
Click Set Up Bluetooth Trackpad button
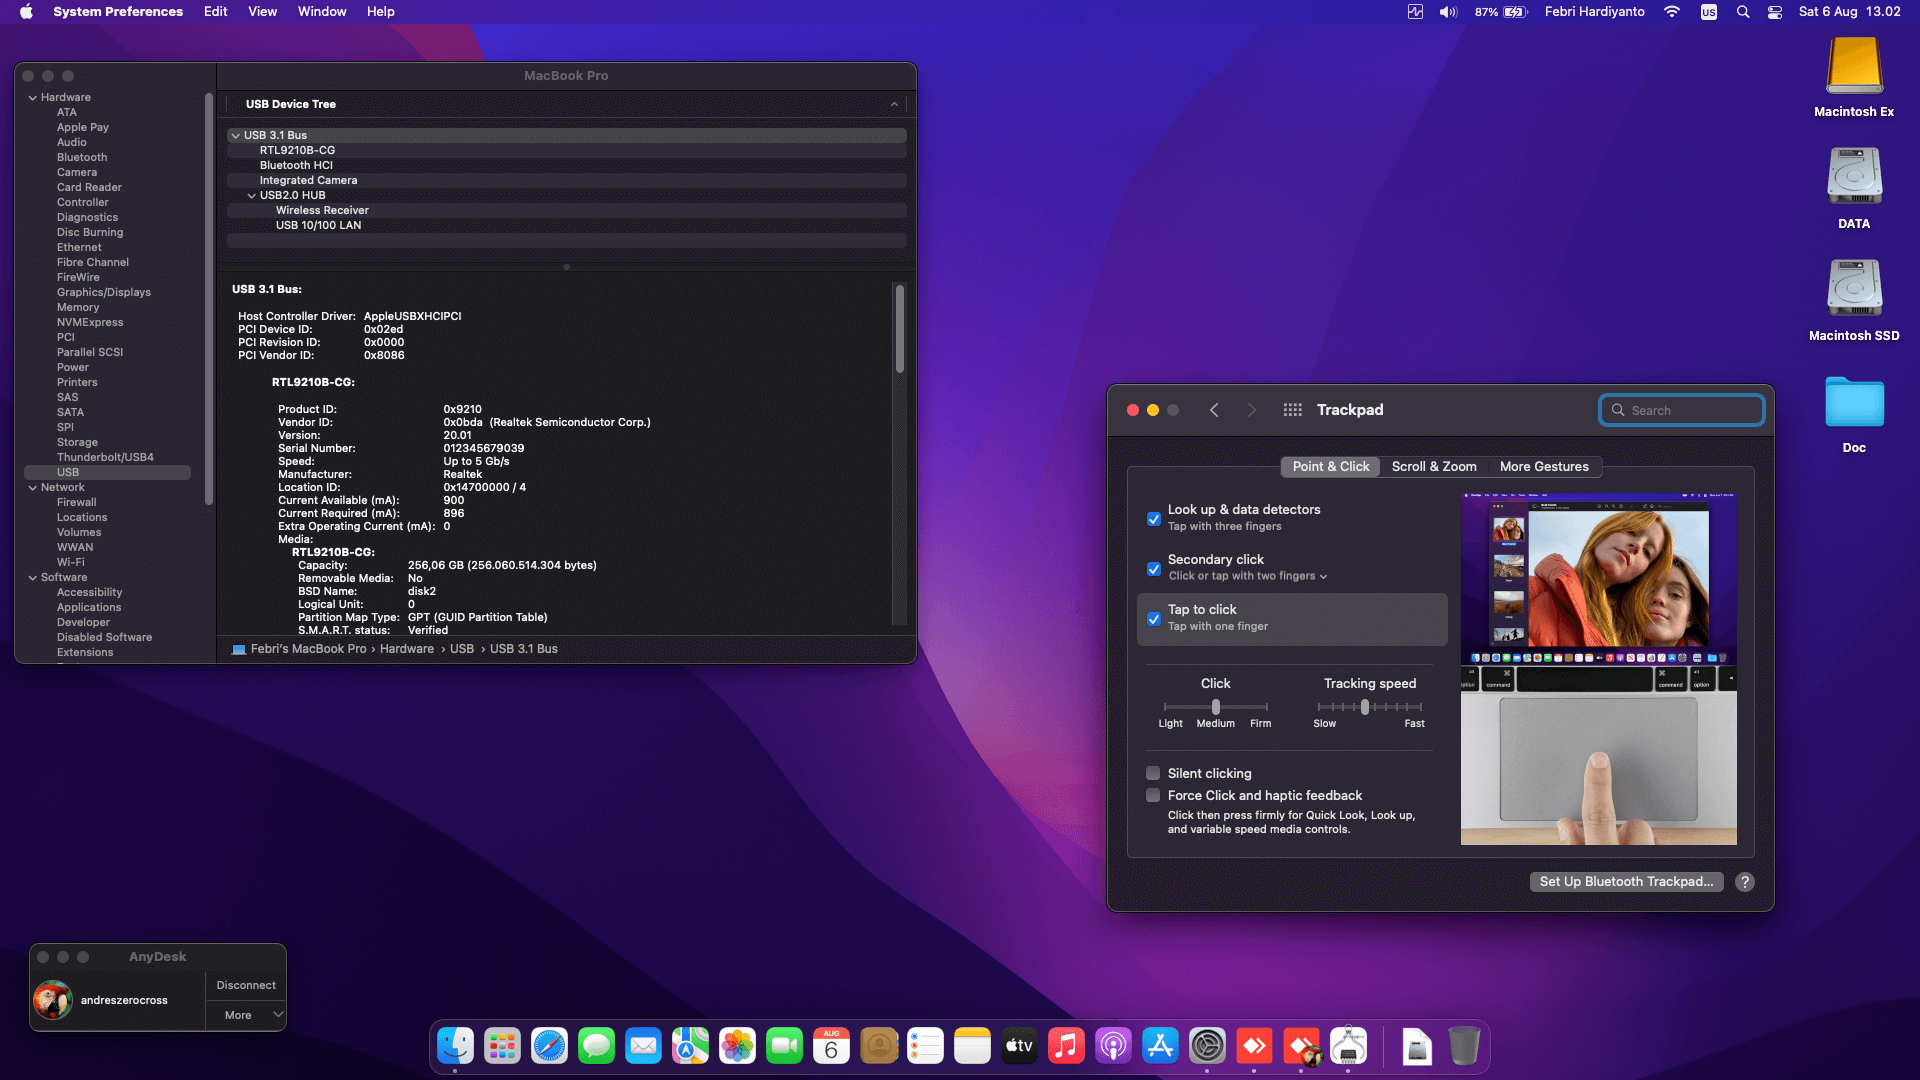[1626, 882]
